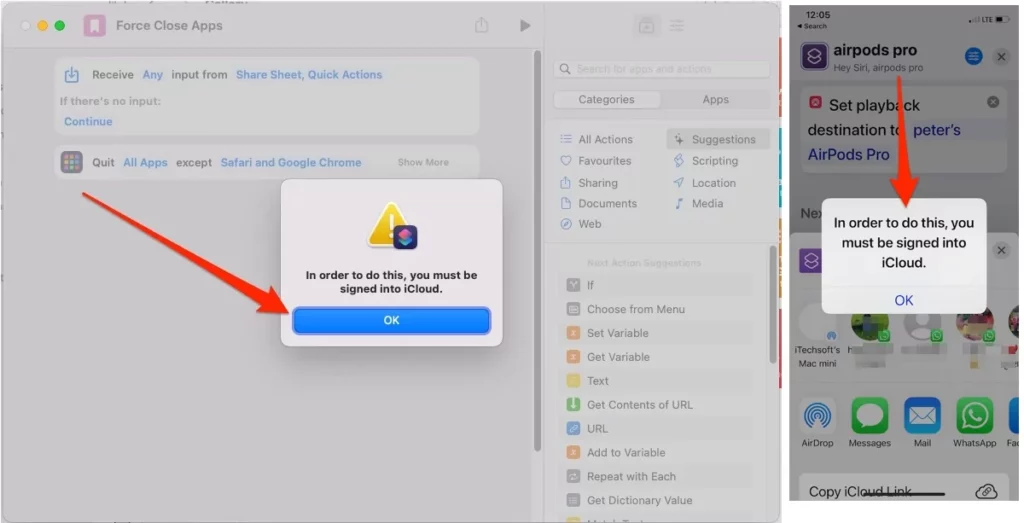Viewport: 1024px width, 523px height.
Task: Select Sharing category
Action: point(589,183)
